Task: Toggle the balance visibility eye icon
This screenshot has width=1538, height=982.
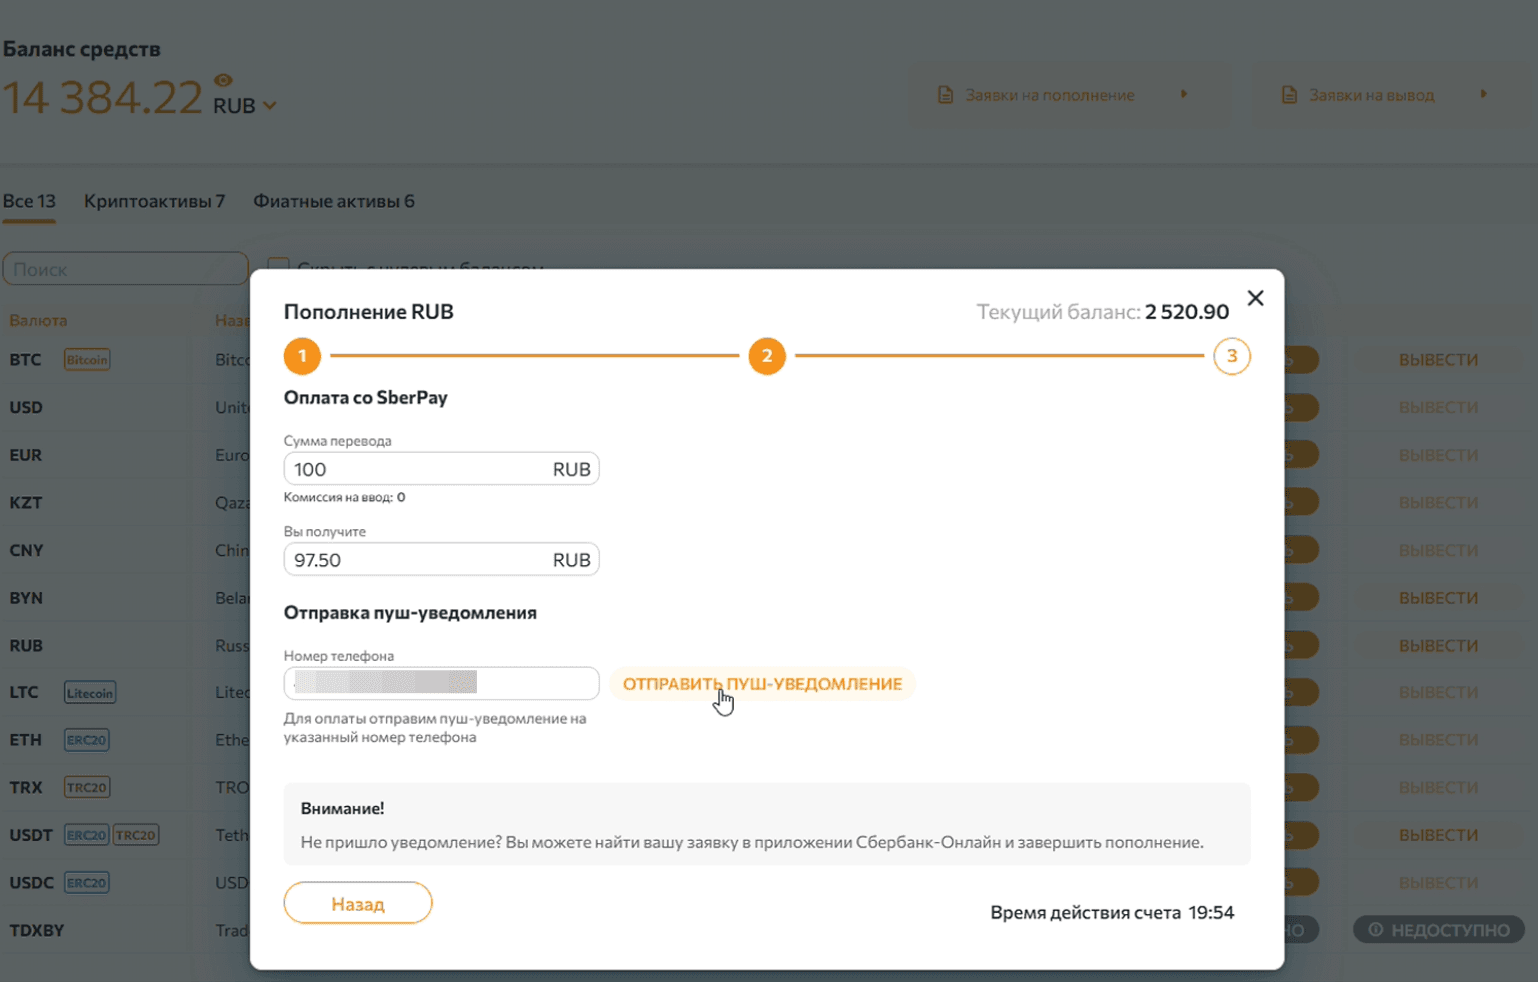Action: 223,80
